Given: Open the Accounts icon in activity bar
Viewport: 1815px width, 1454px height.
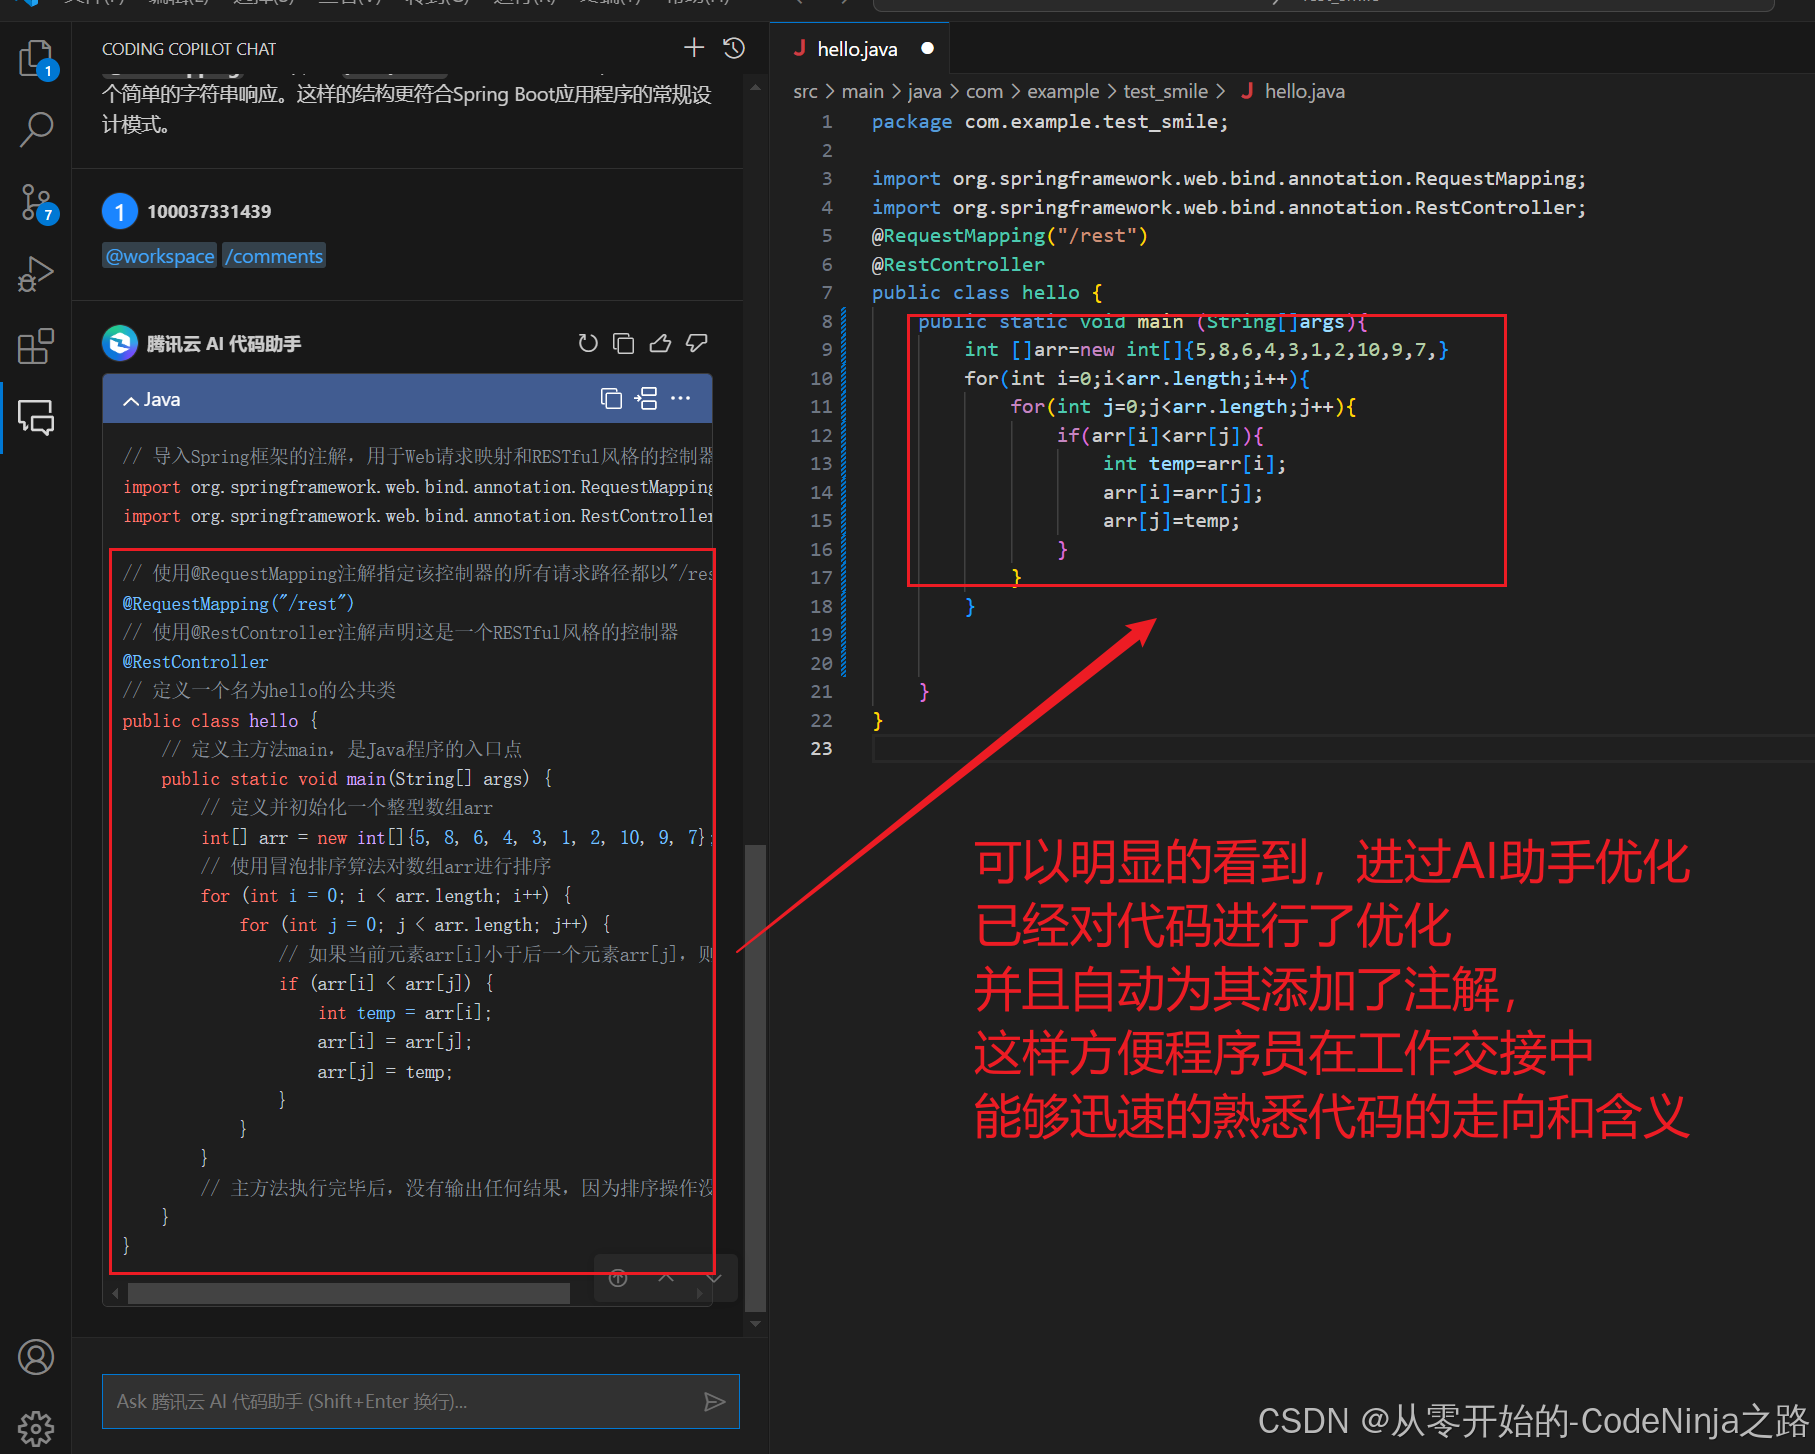Looking at the screenshot, I should click(x=36, y=1357).
